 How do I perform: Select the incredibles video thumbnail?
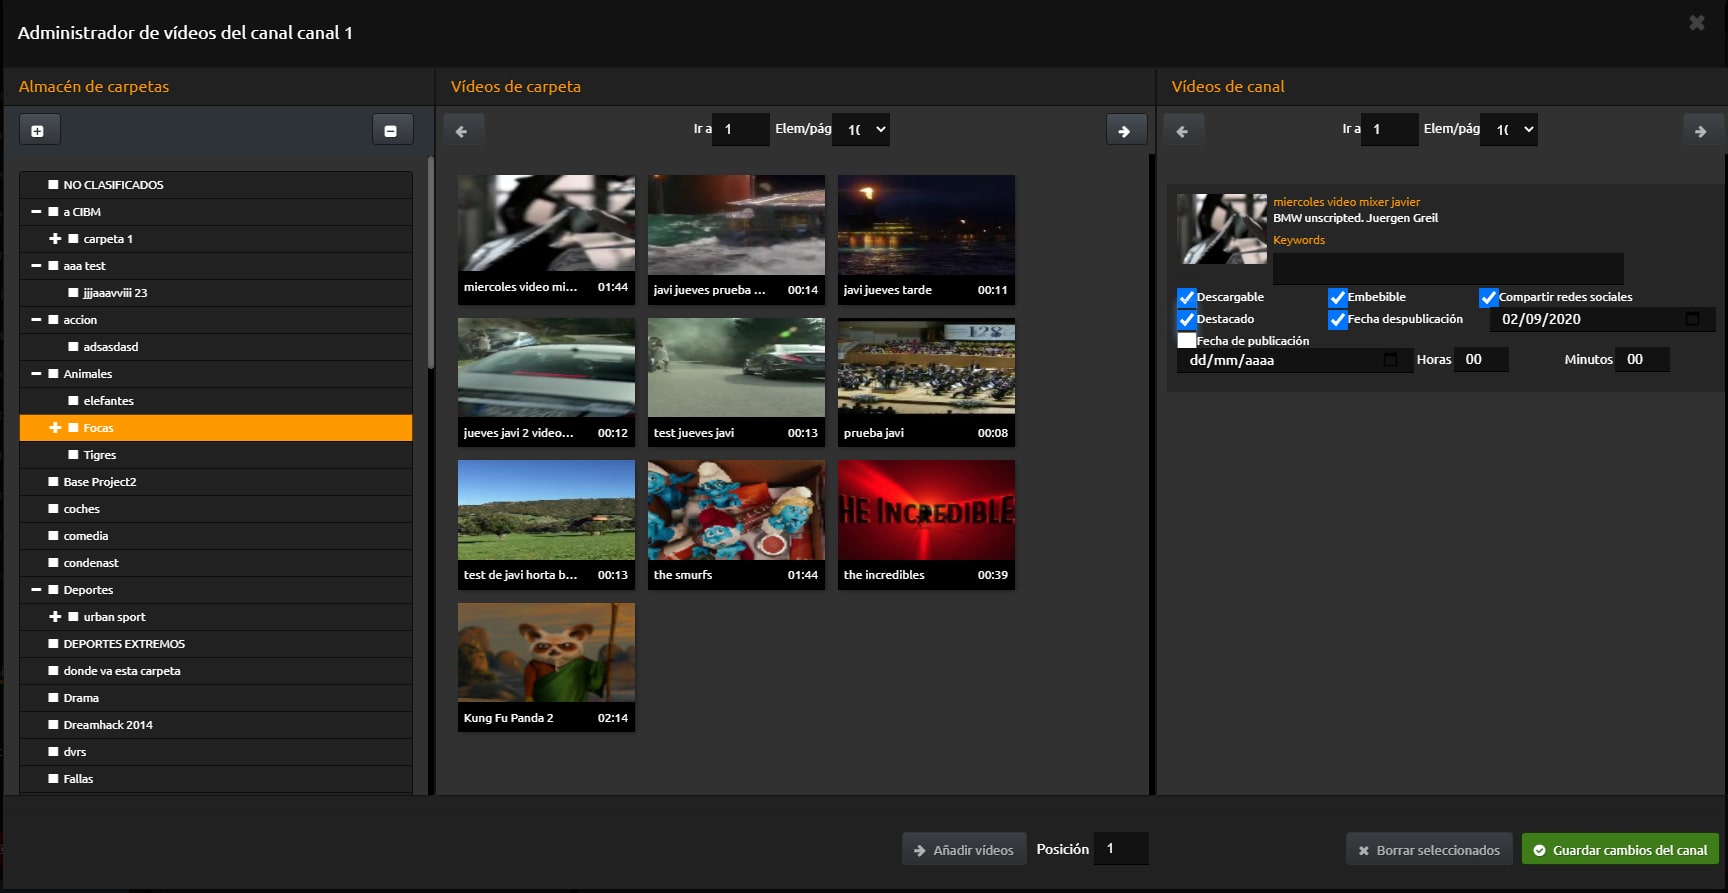(x=926, y=510)
